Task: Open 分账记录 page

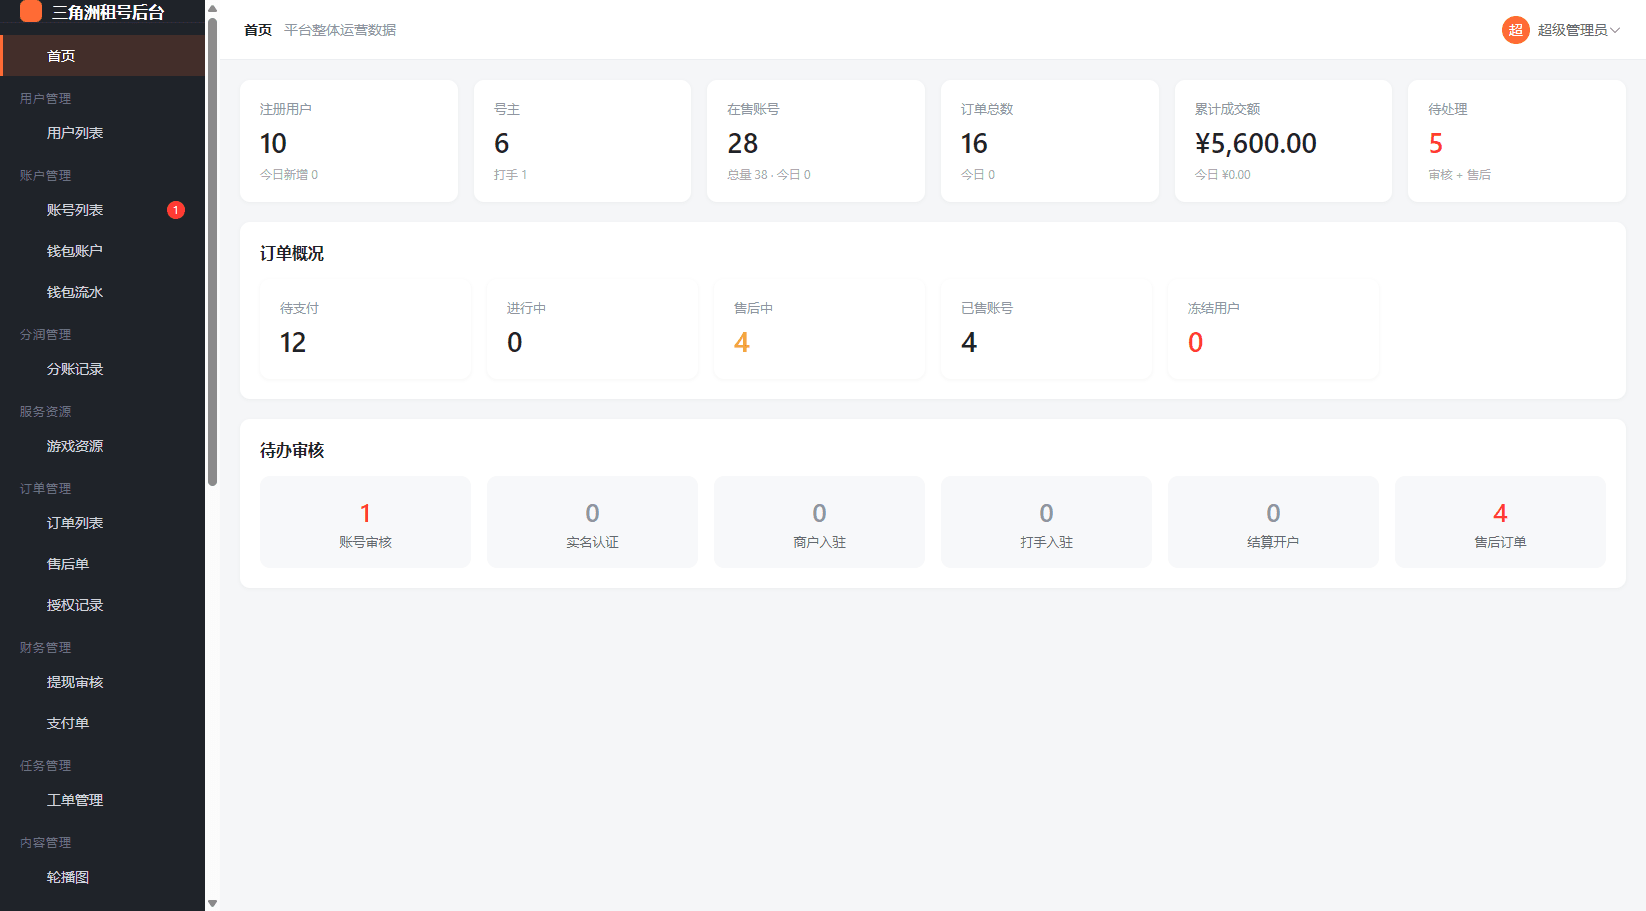Action: tap(103, 369)
